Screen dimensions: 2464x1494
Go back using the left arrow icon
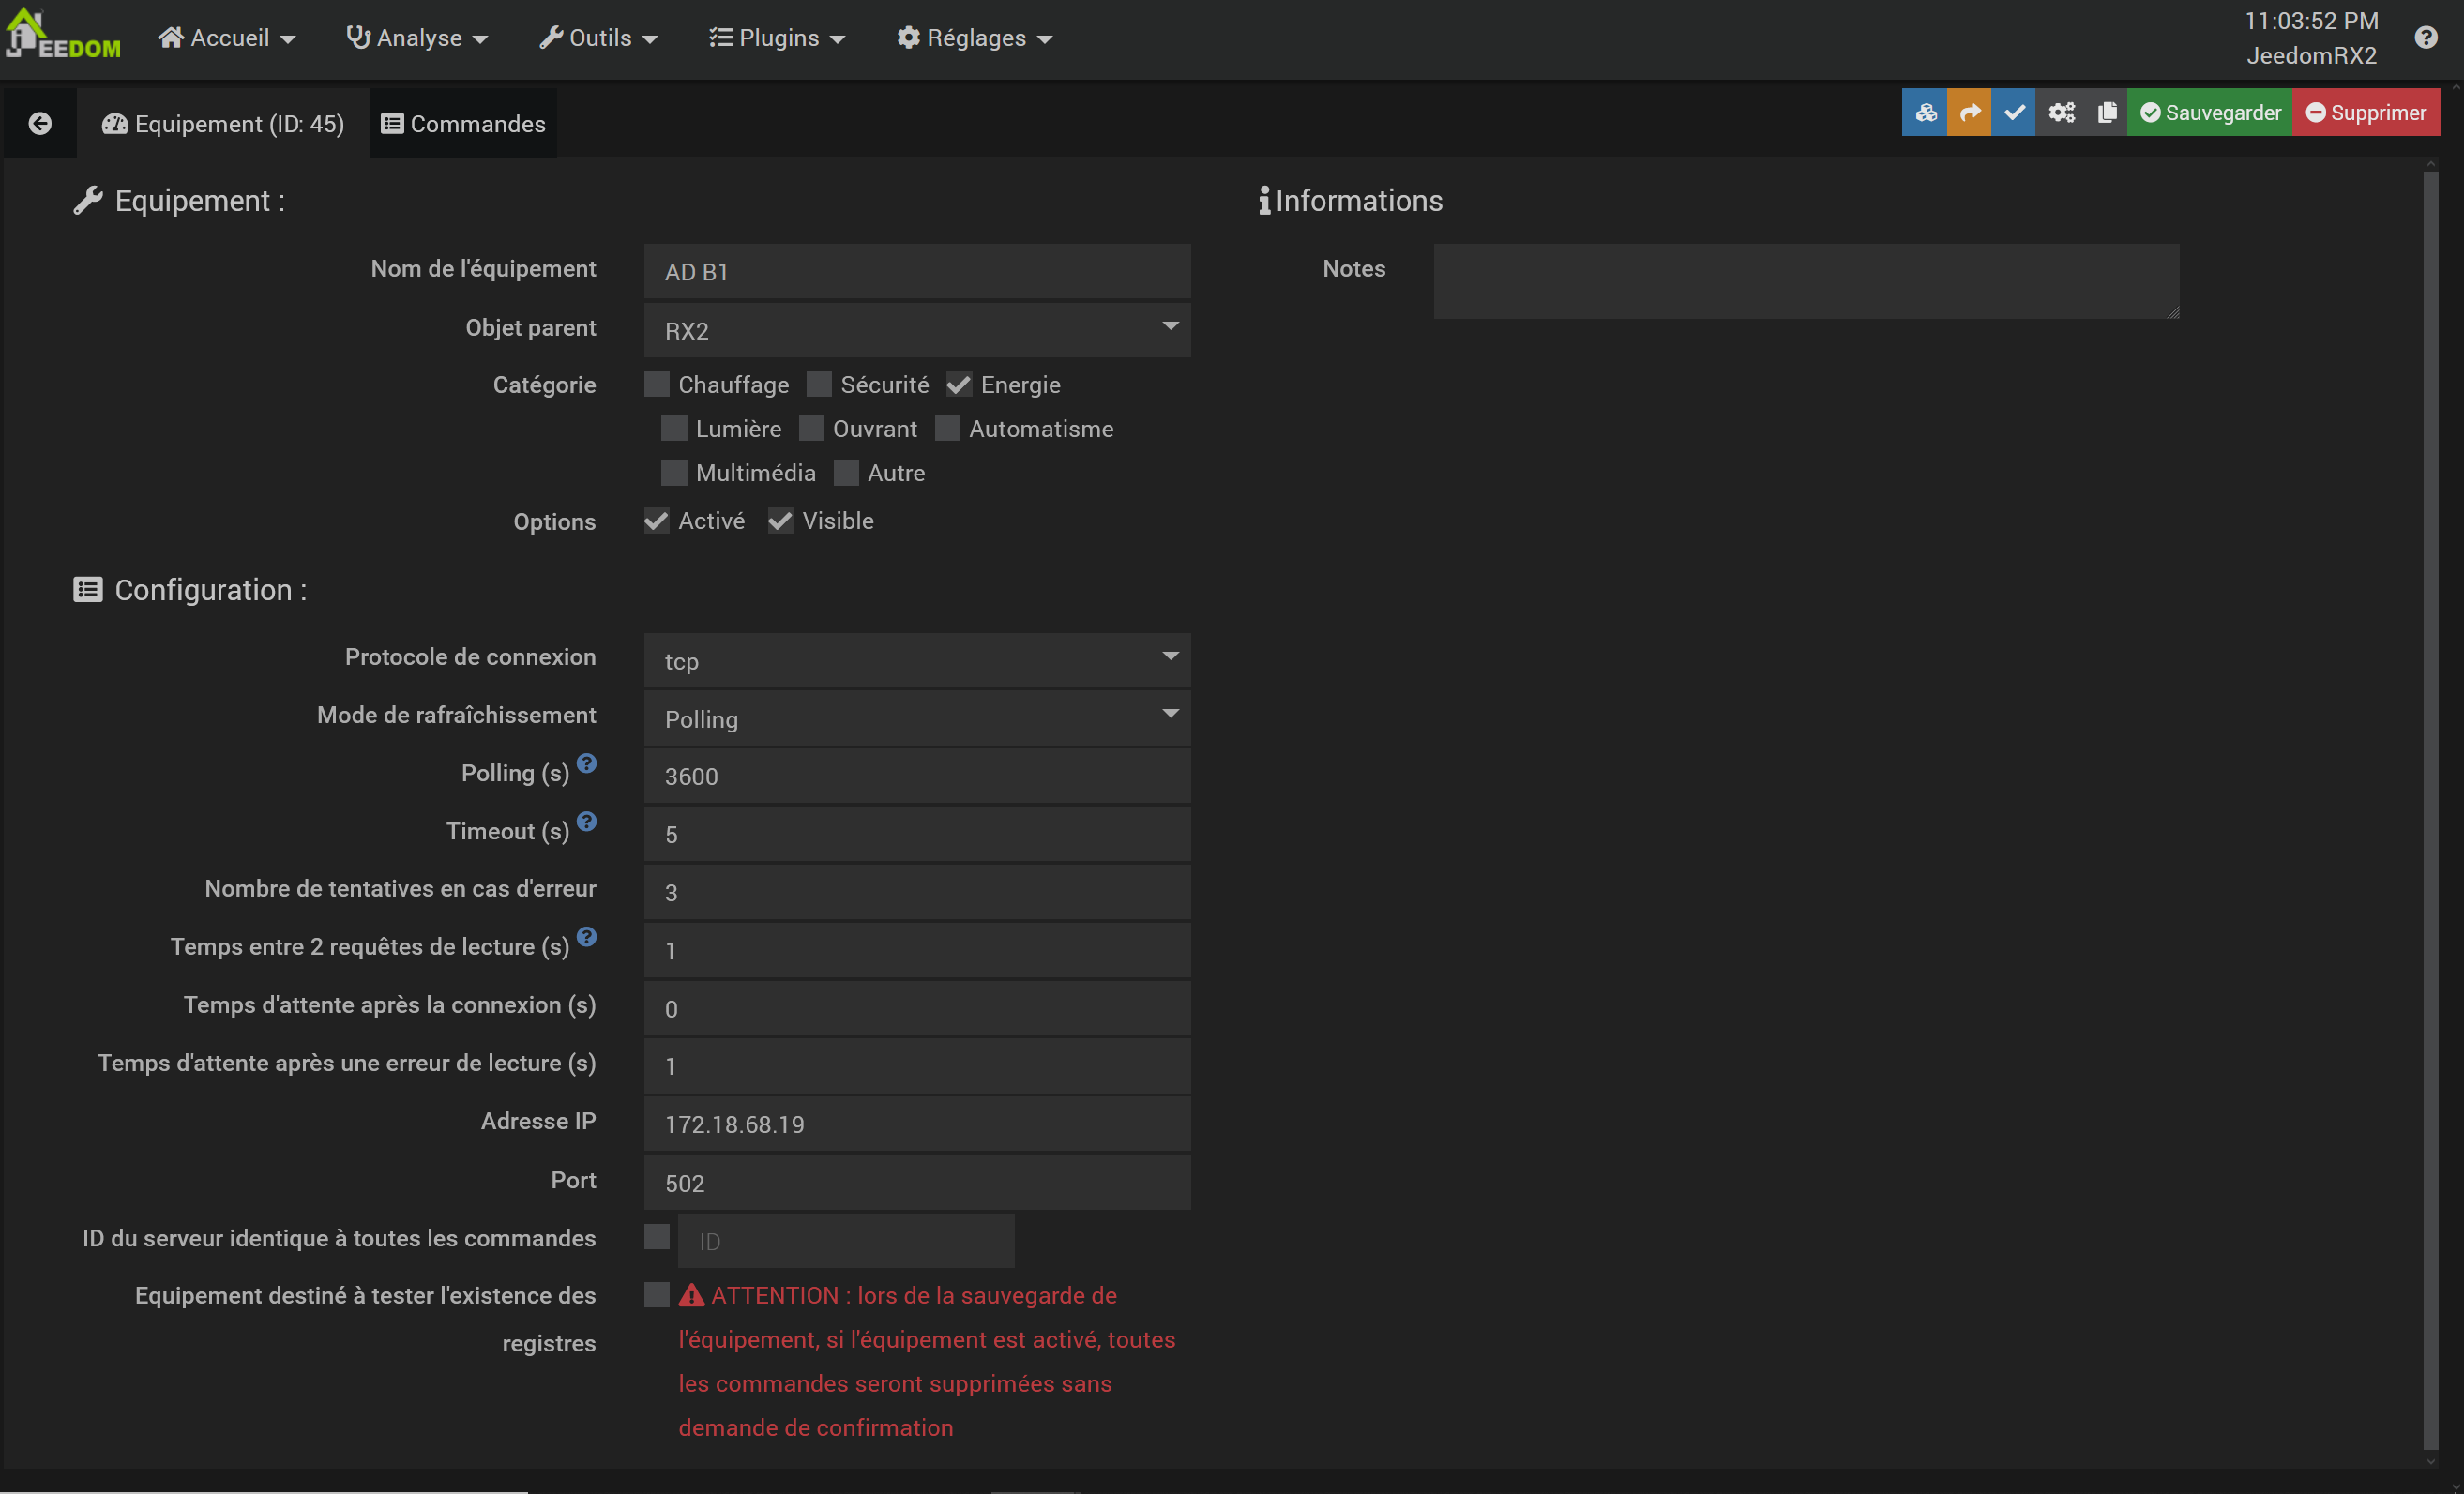[40, 124]
